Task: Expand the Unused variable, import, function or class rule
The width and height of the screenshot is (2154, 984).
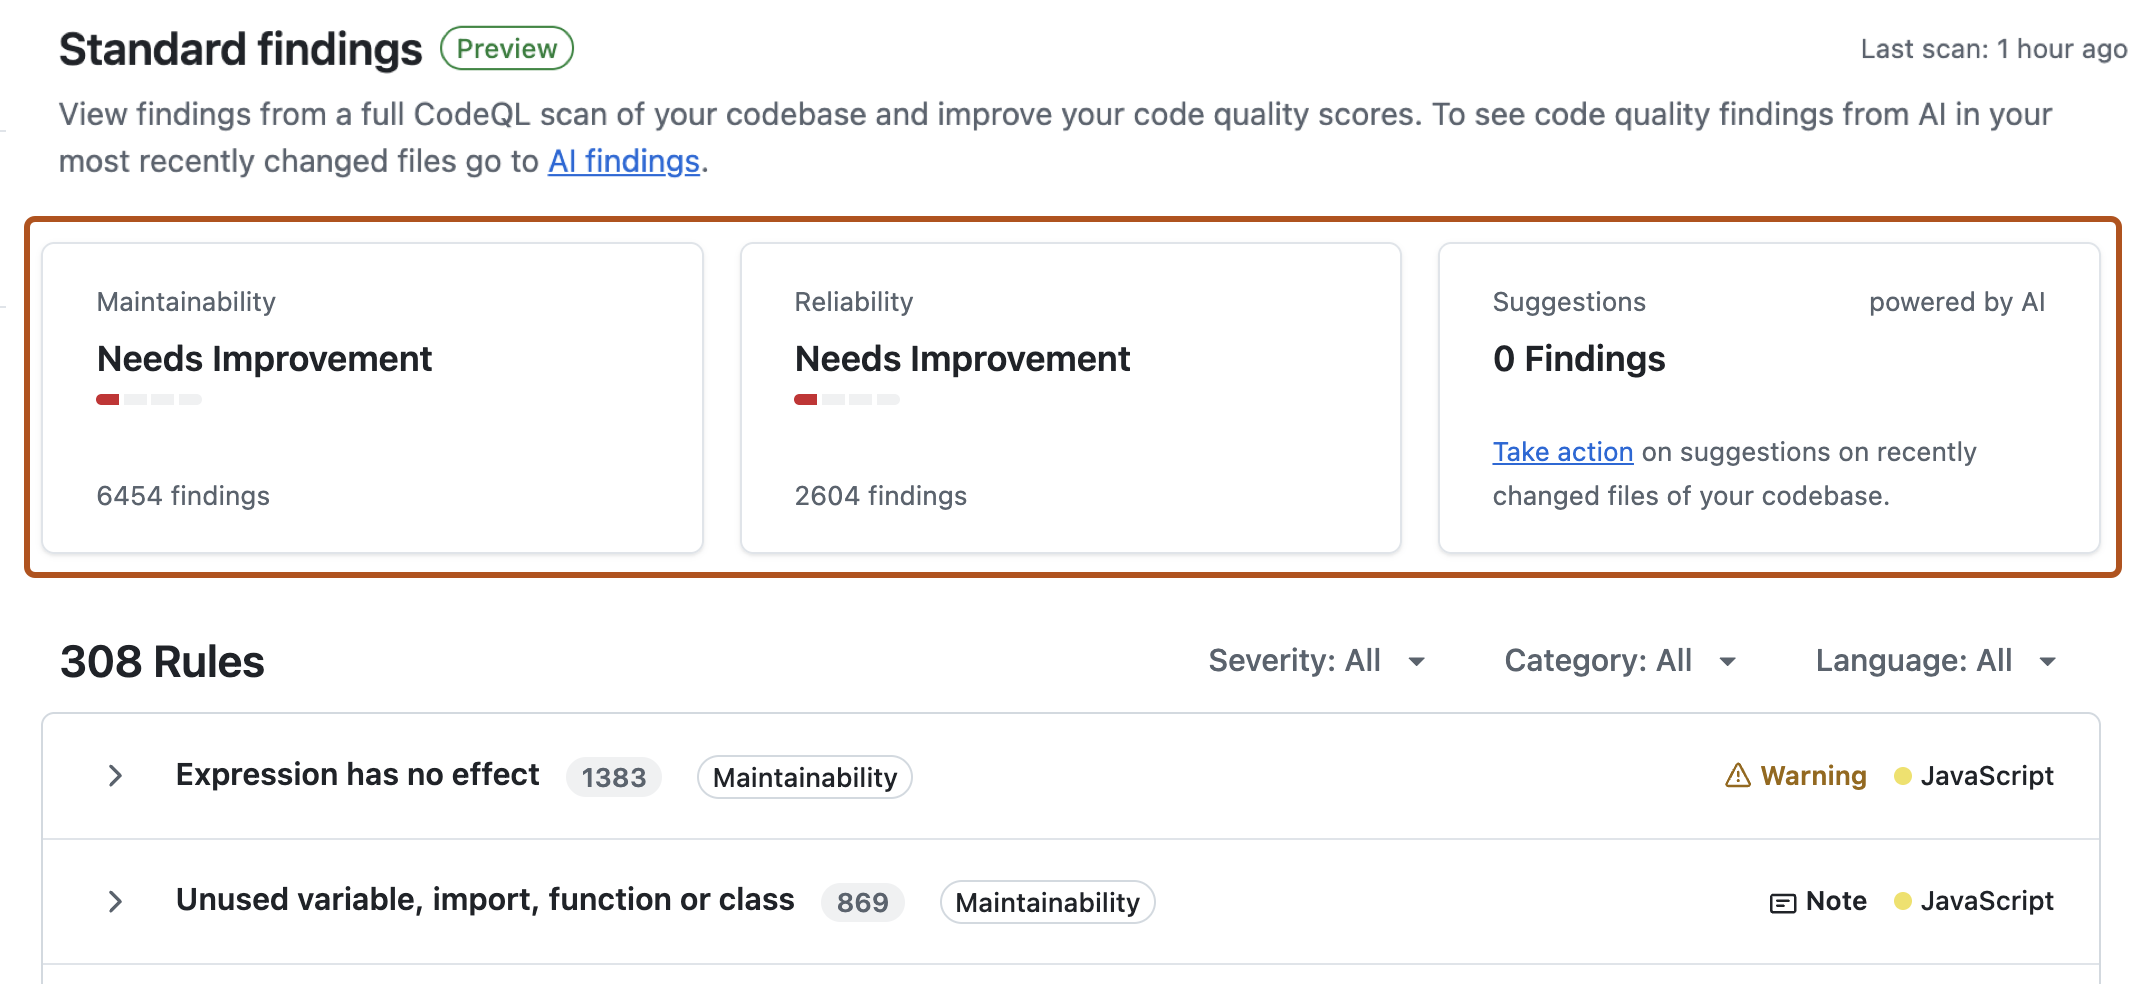Action: pos(117,901)
